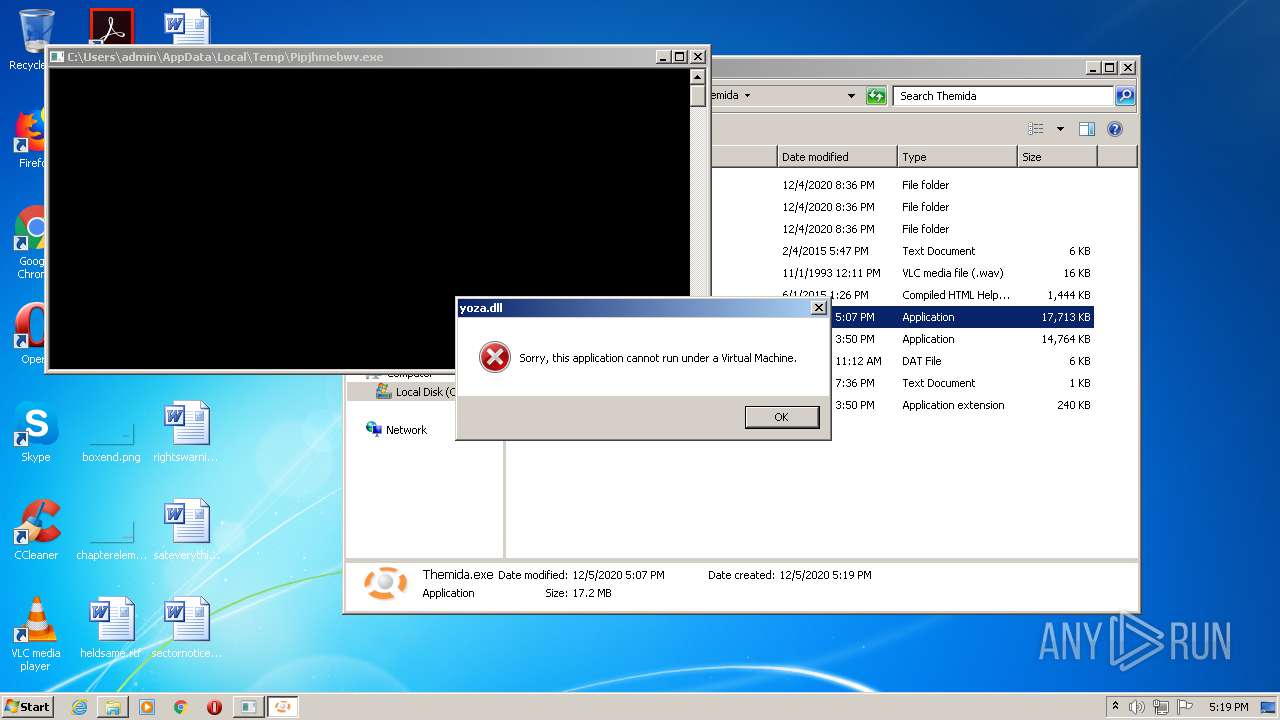Click the red error icon in yoza.dll dialog
The width and height of the screenshot is (1280, 720).
pyautogui.click(x=494, y=357)
